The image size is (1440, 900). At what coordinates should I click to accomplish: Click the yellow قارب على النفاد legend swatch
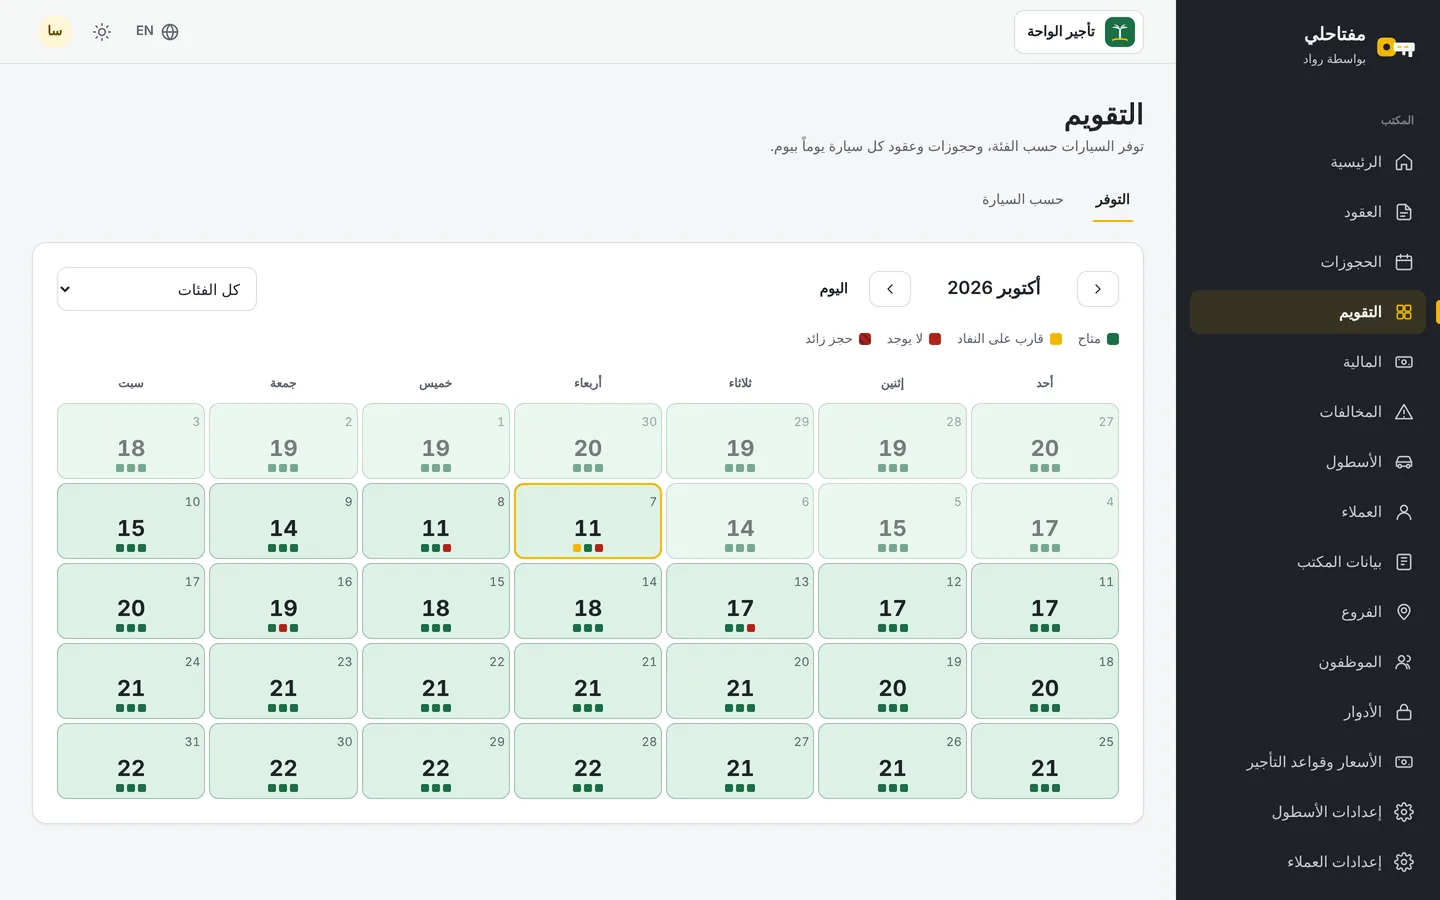1056,339
